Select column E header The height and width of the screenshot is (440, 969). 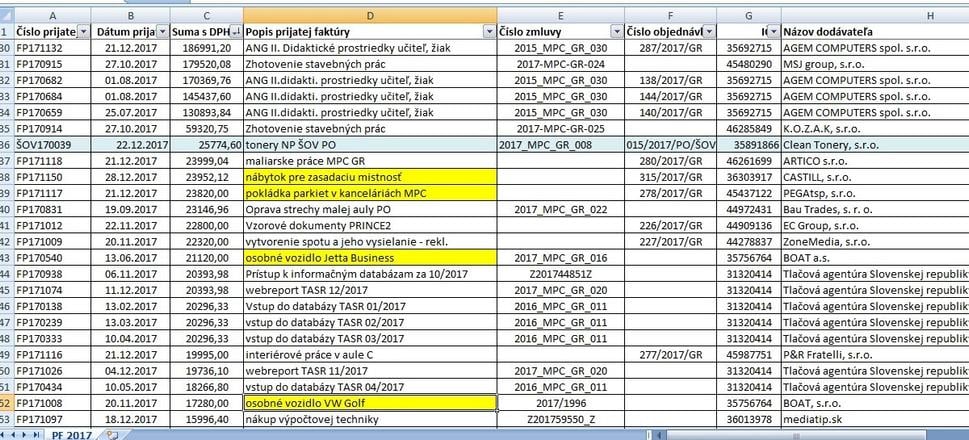coord(560,15)
